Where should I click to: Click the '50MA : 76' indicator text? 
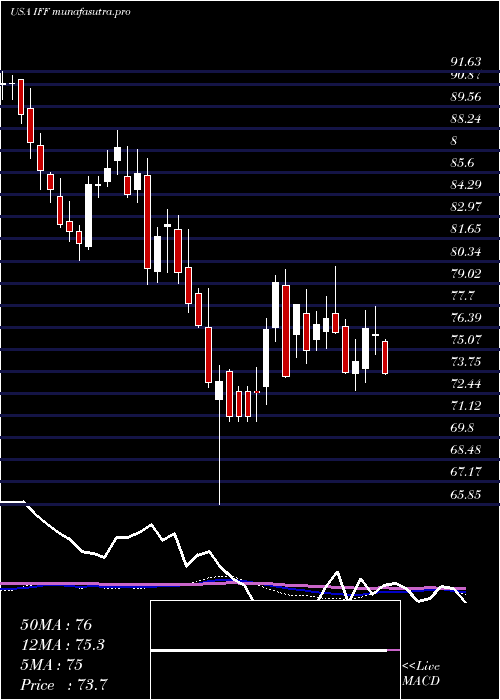(x=56, y=625)
